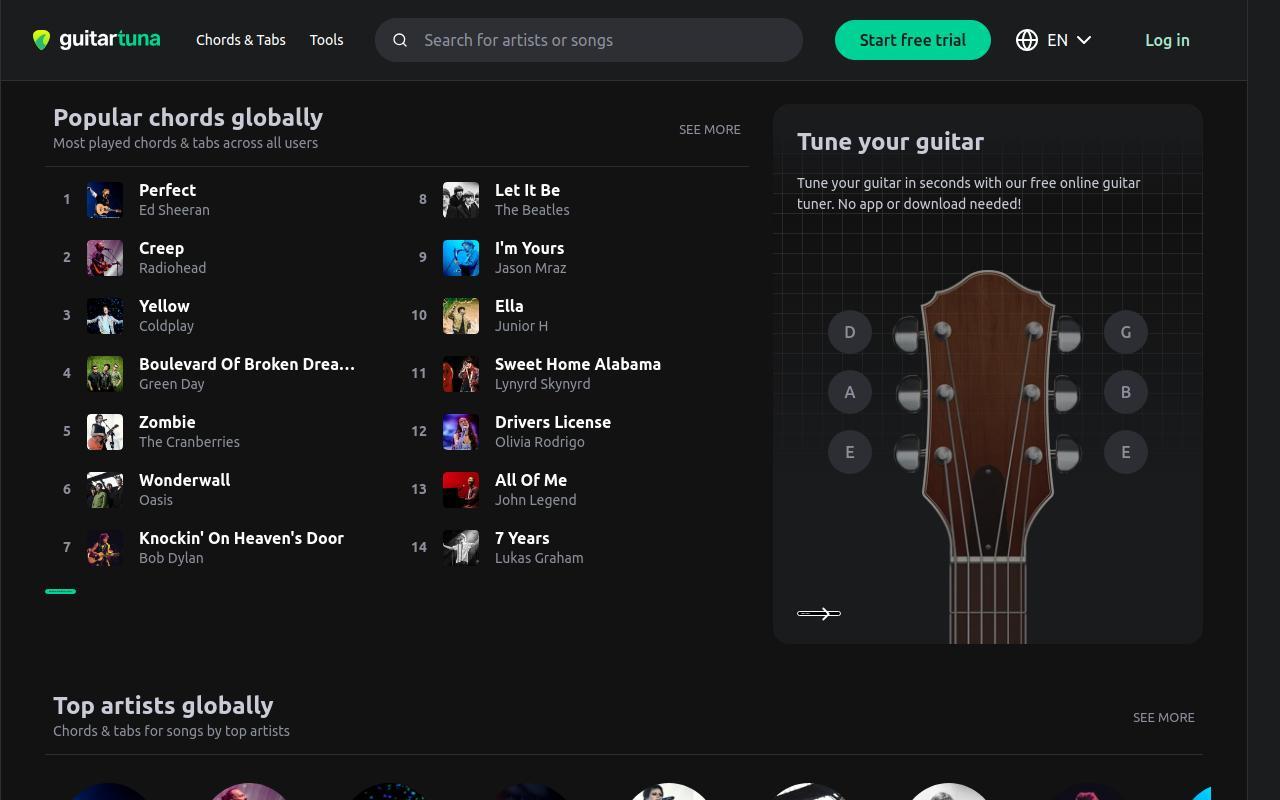
Task: Open Zombie album thumbnail
Action: (x=105, y=432)
